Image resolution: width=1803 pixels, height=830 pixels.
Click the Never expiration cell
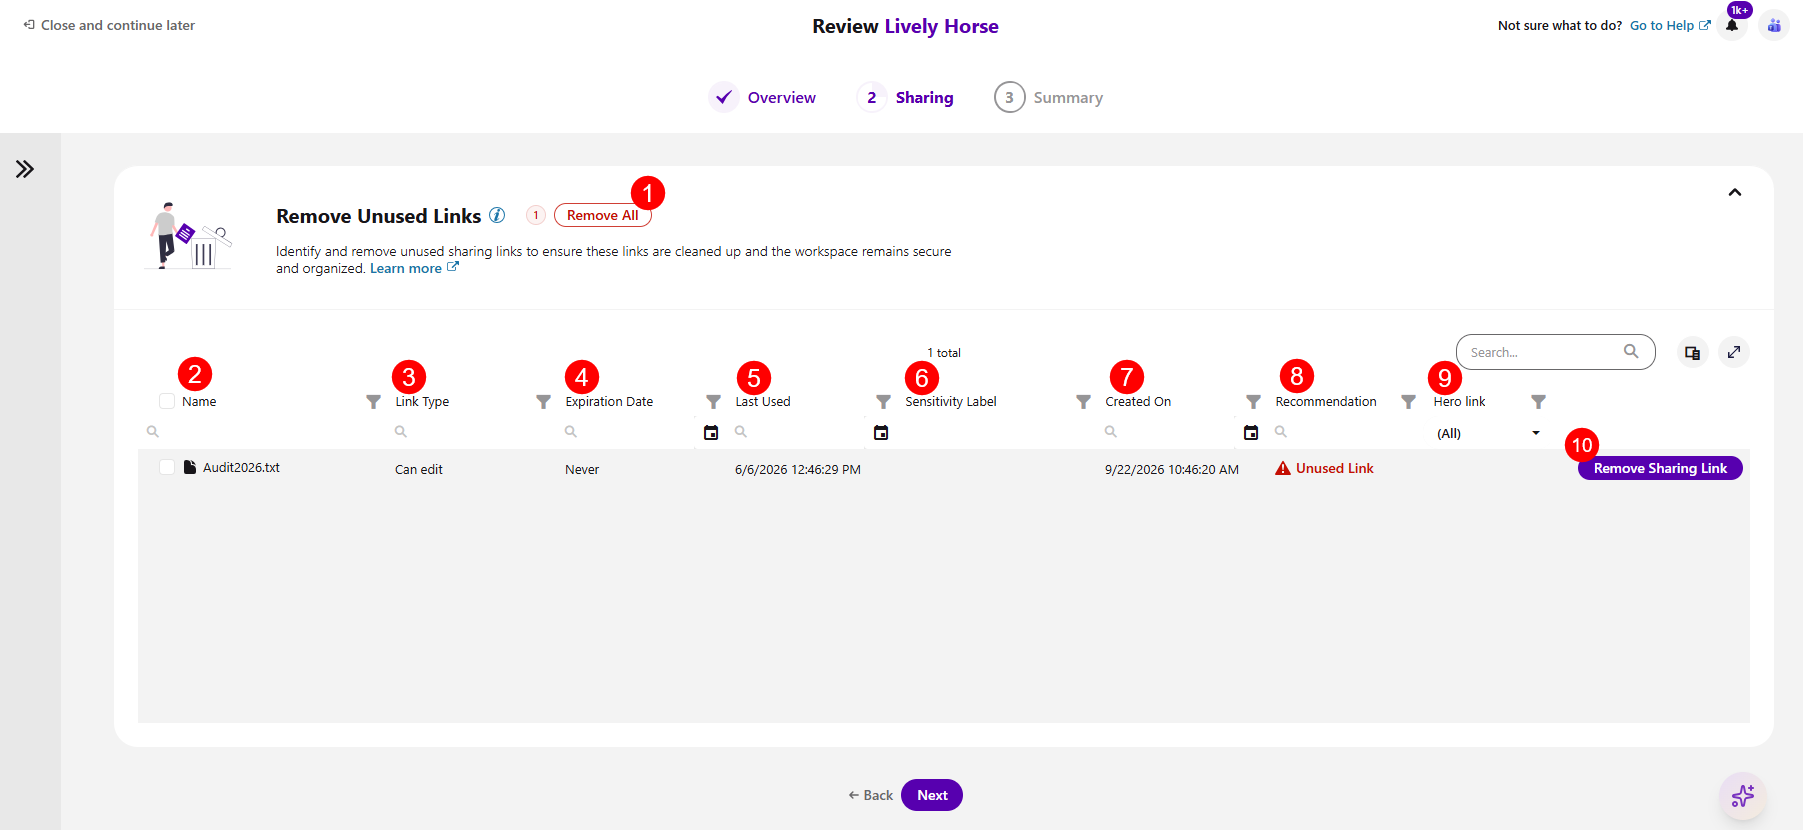point(582,469)
